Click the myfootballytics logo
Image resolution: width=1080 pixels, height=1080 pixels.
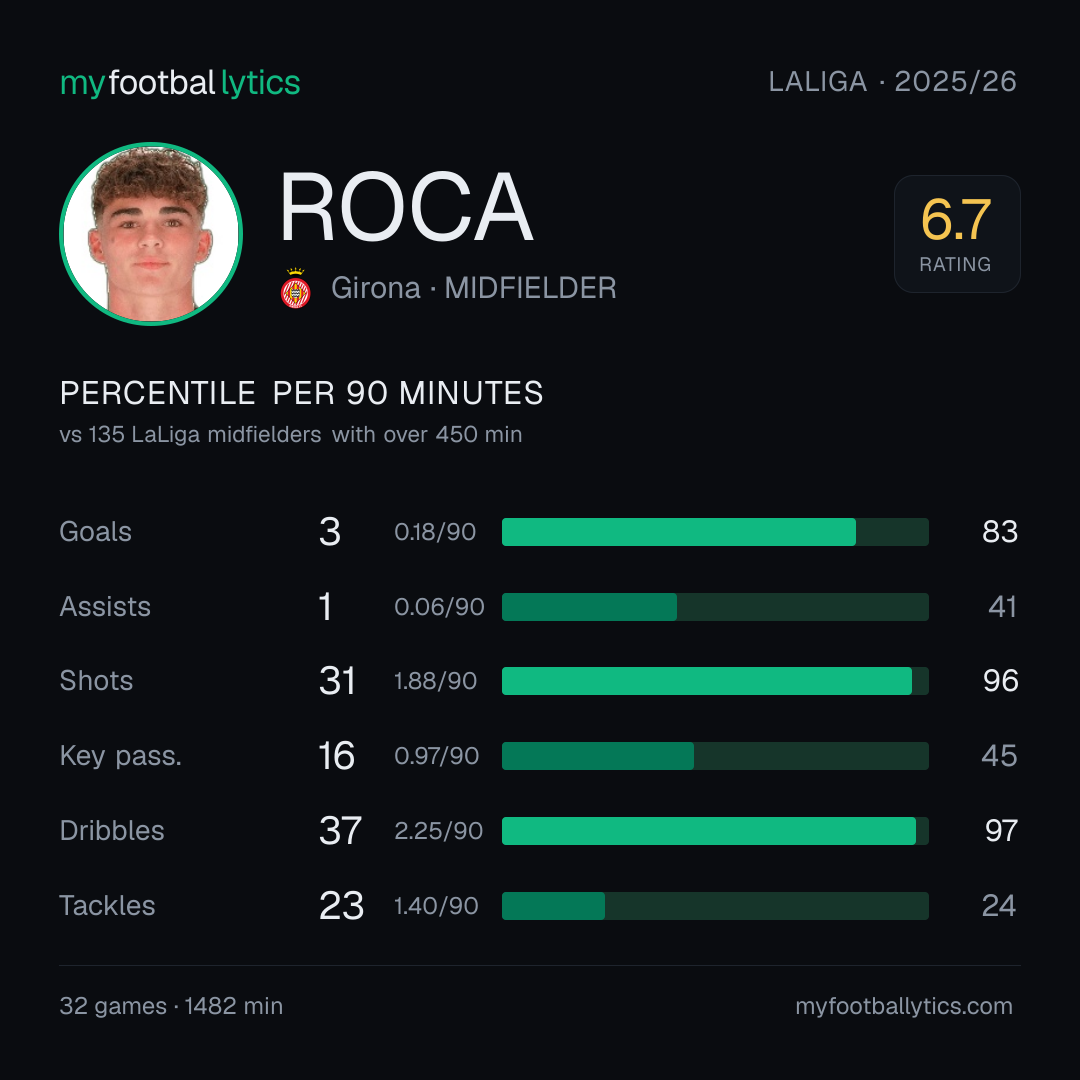tap(180, 83)
